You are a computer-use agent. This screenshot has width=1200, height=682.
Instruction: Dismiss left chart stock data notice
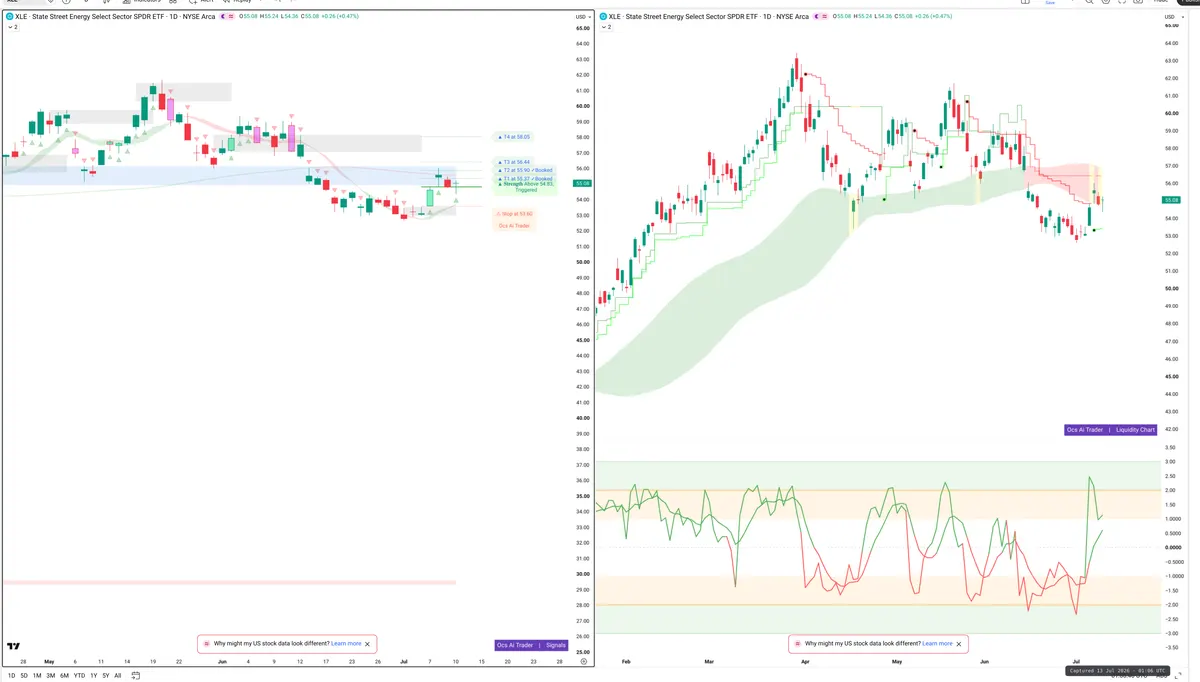(367, 644)
